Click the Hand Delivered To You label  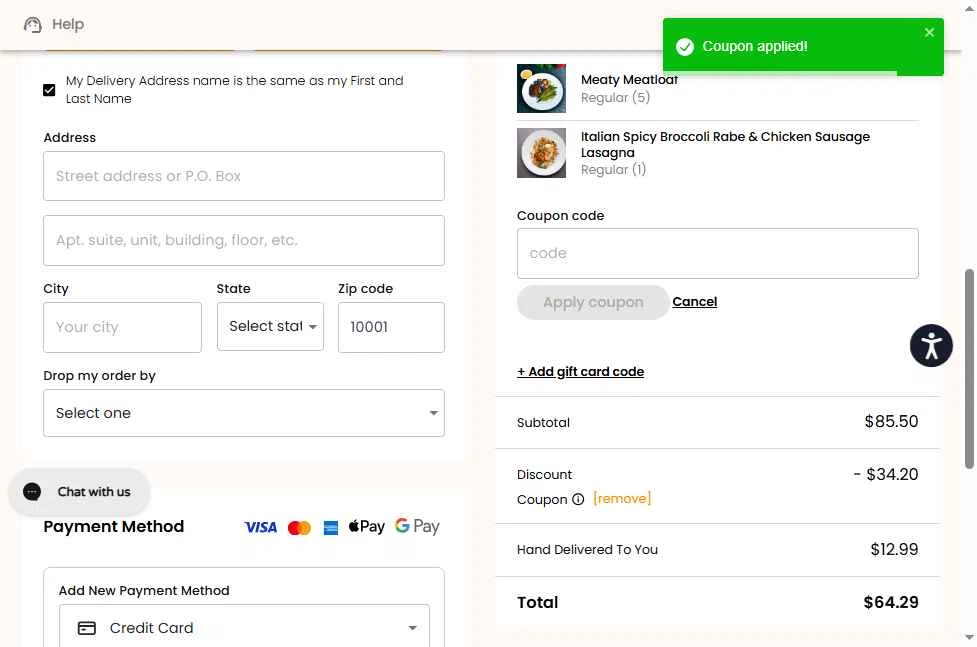pyautogui.click(x=587, y=550)
